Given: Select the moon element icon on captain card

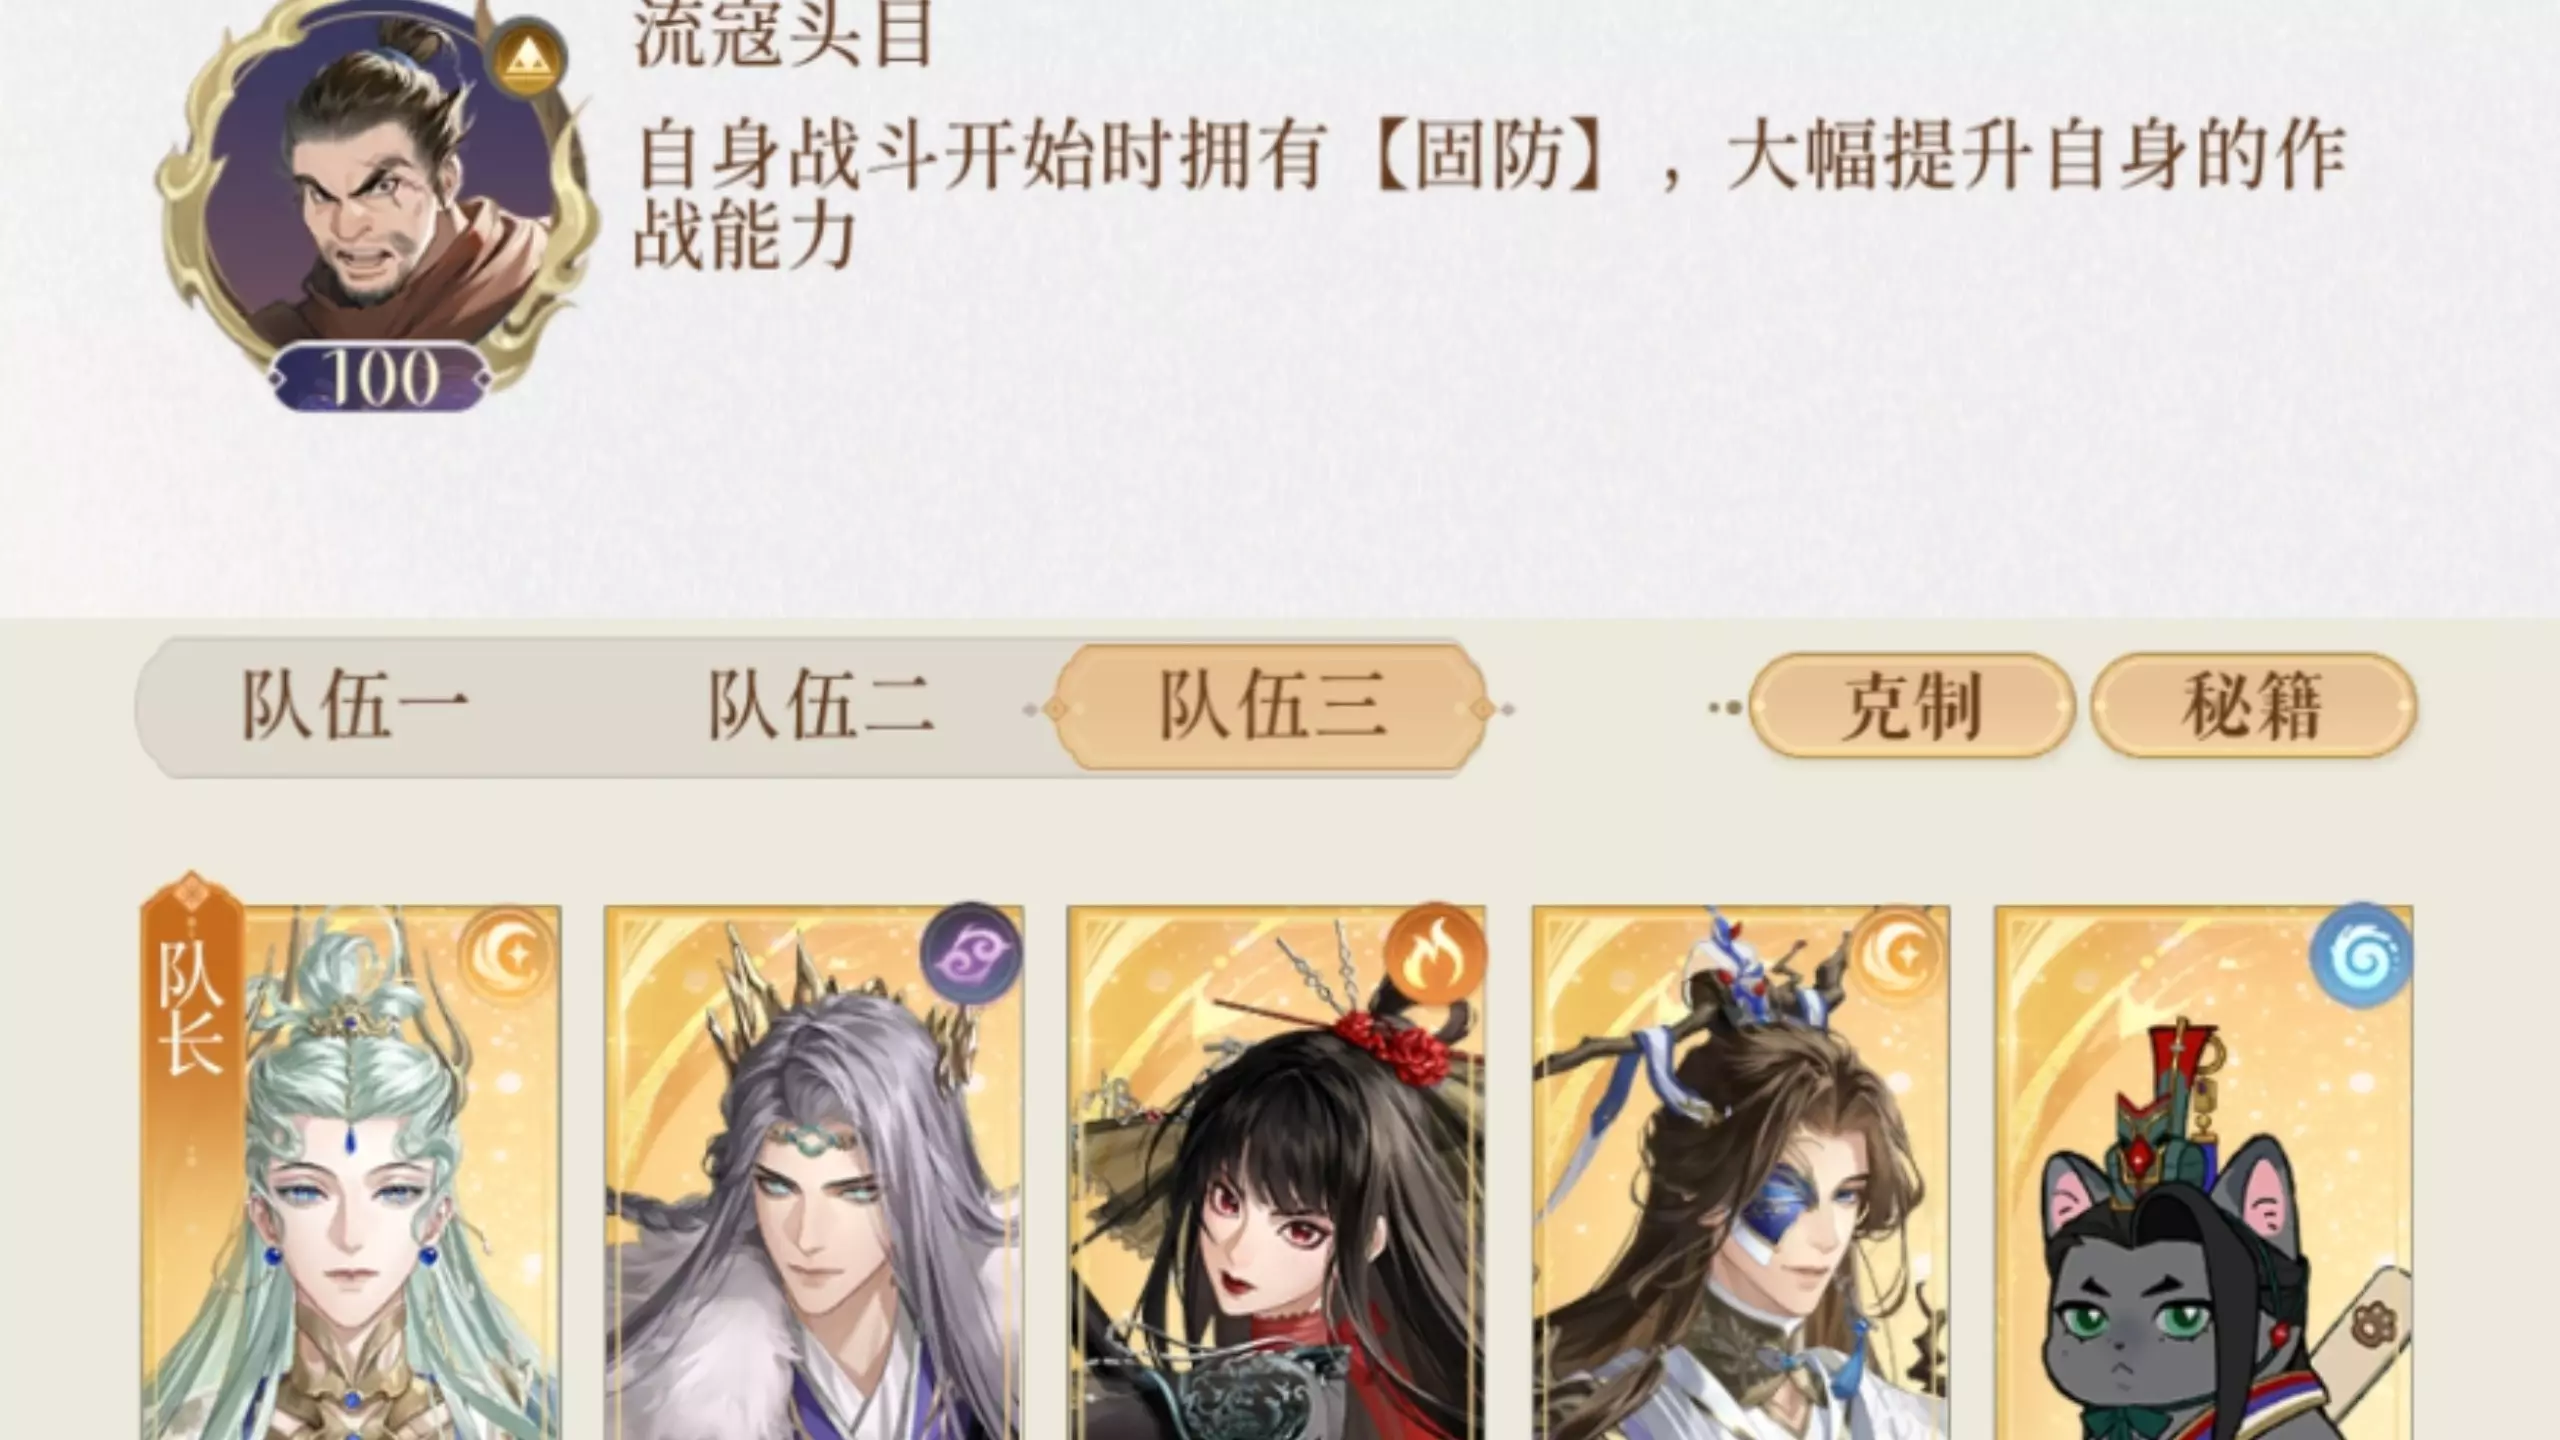Looking at the screenshot, I should [509, 956].
